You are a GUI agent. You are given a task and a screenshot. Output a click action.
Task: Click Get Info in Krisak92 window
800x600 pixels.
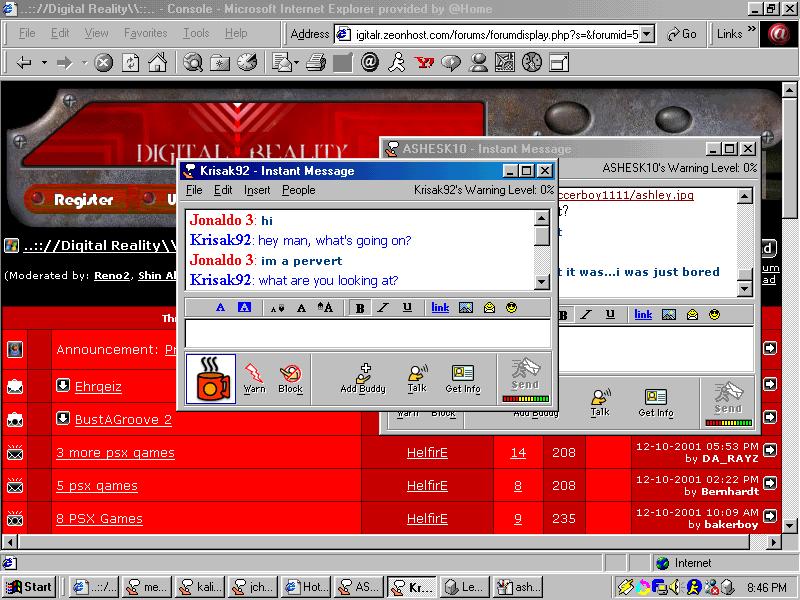(x=463, y=378)
